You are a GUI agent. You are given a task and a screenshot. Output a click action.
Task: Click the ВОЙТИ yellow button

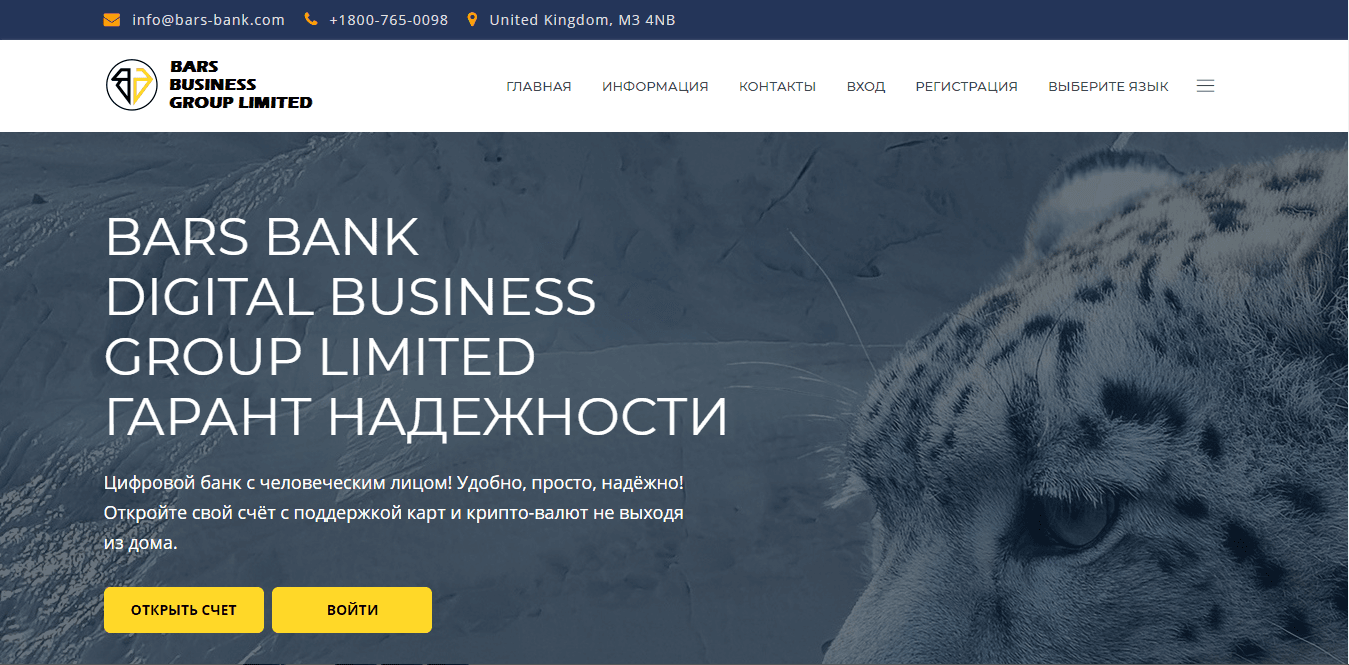click(352, 610)
